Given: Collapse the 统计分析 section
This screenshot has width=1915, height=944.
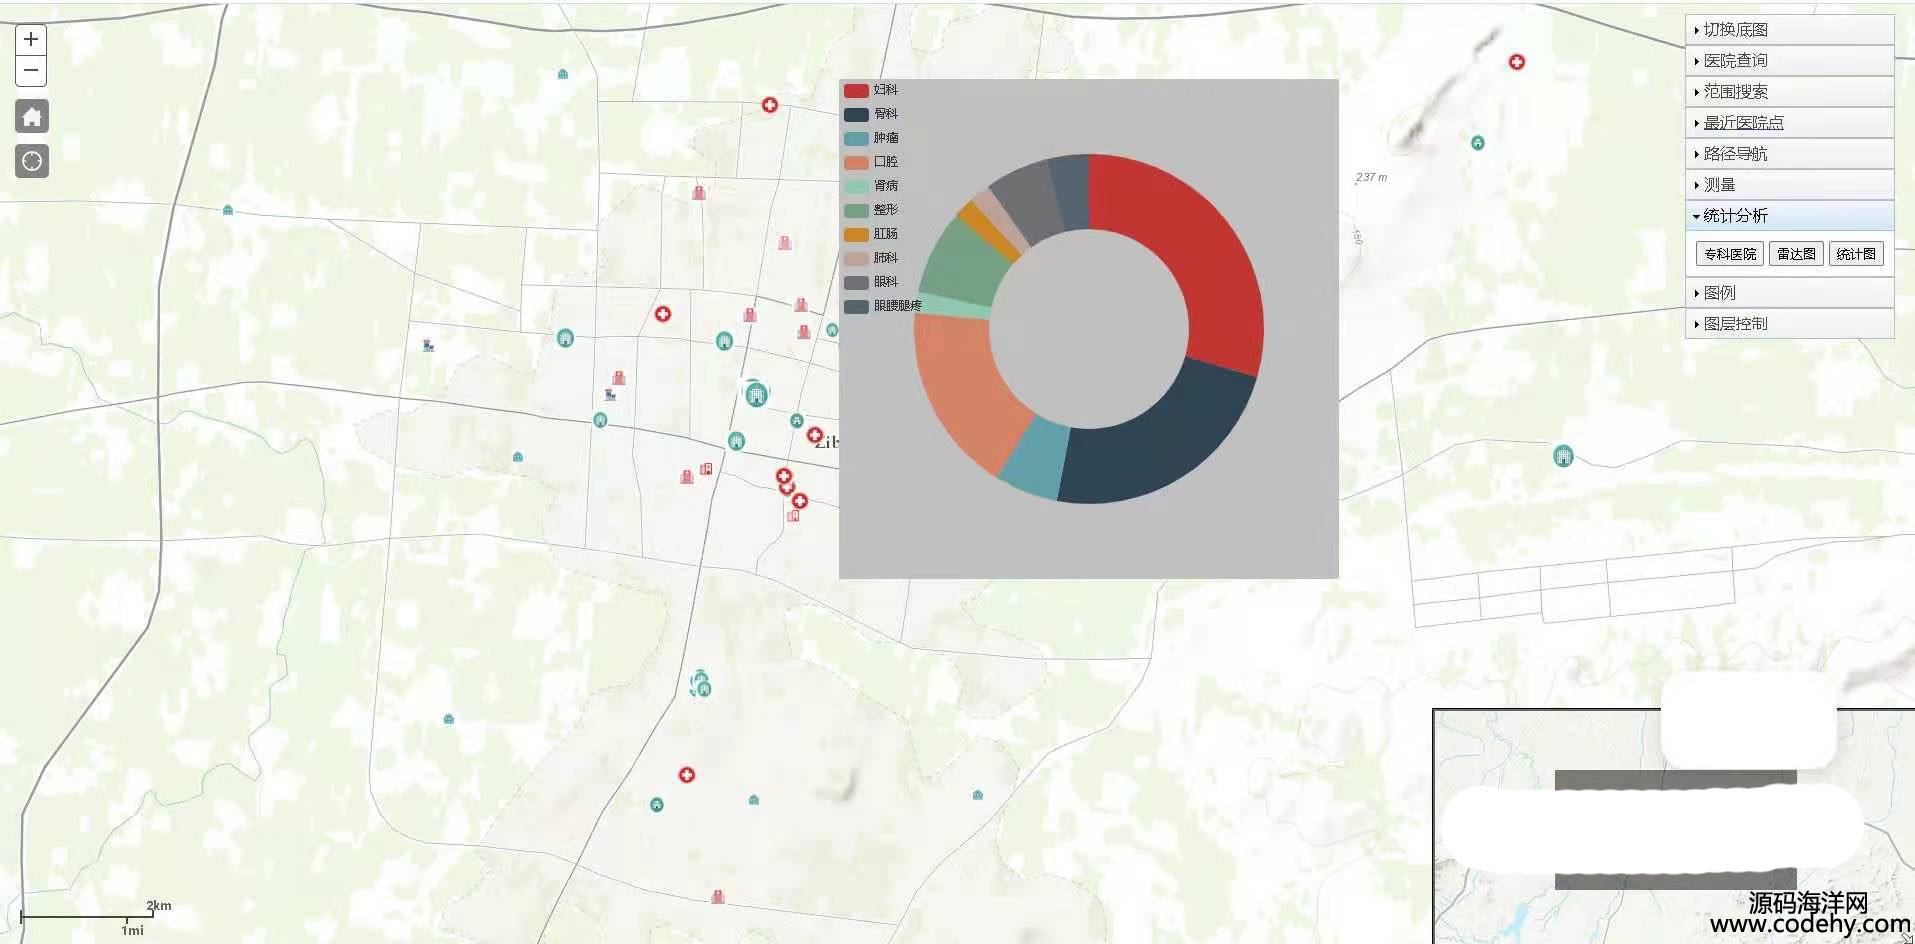Looking at the screenshot, I should coord(1735,216).
